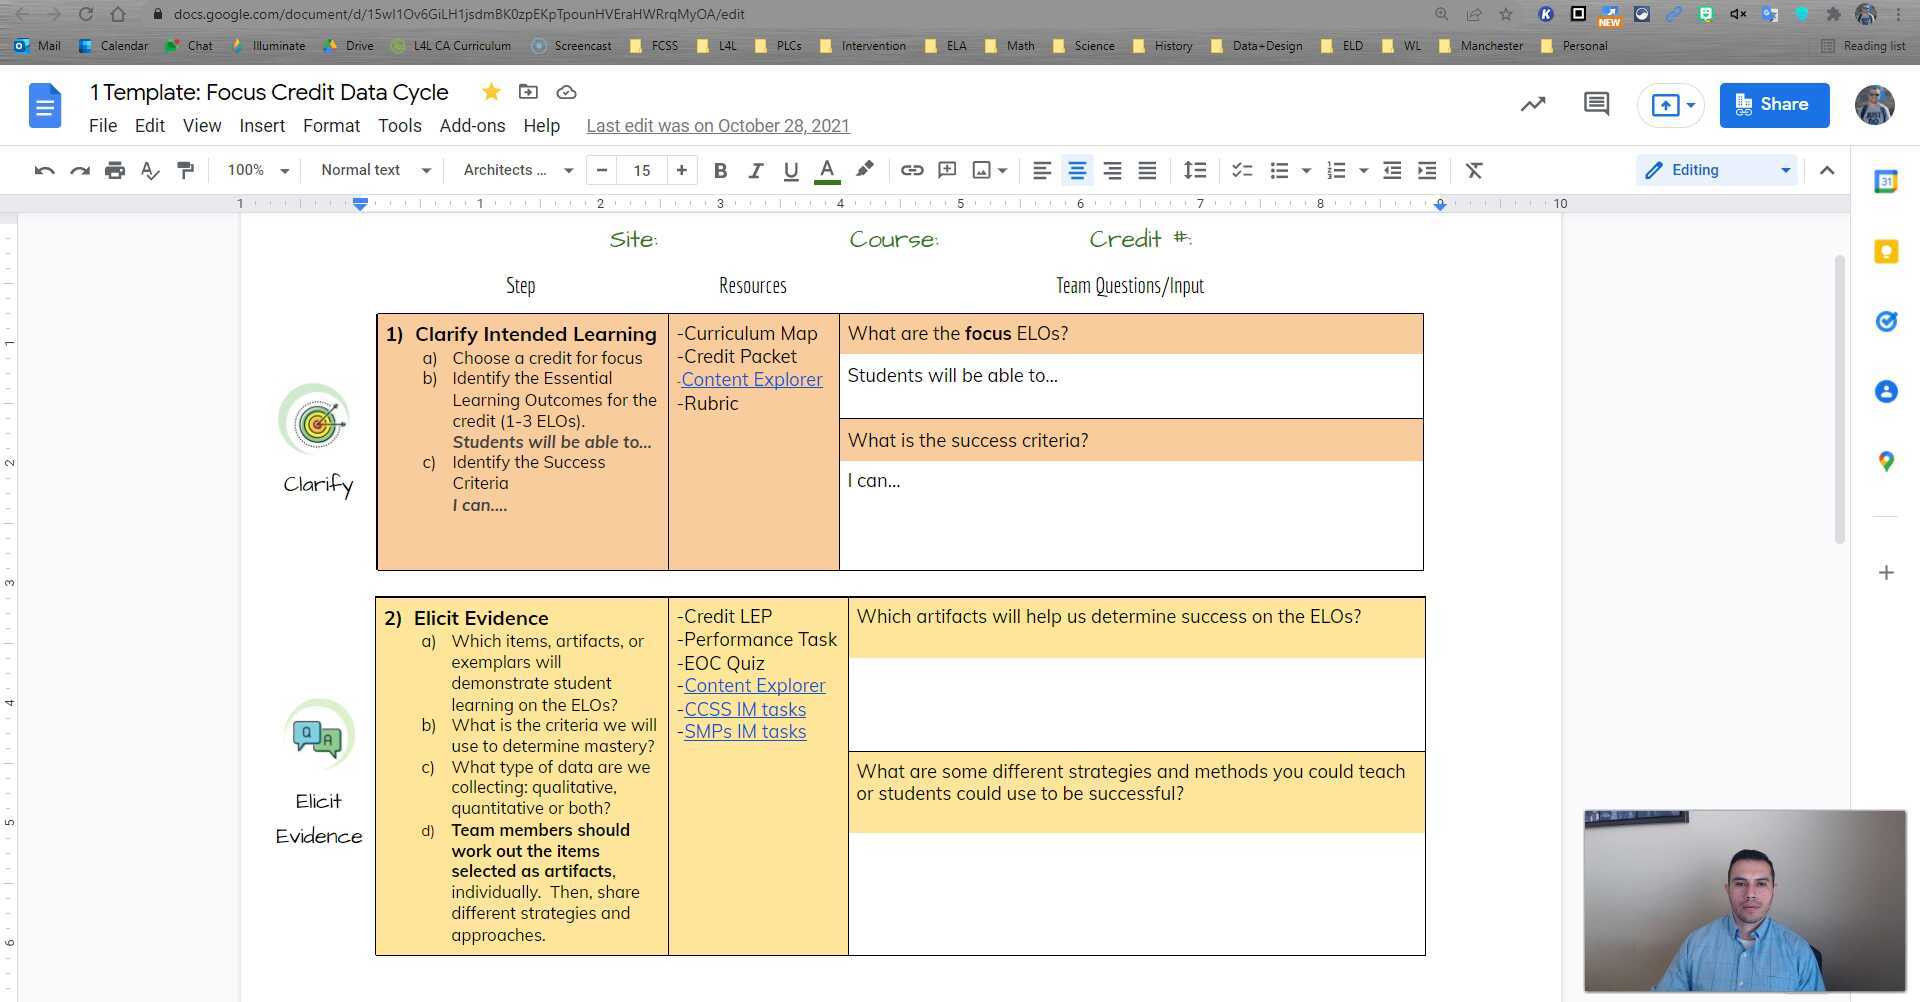Open the text color picker
The height and width of the screenshot is (1002, 1920).
click(826, 171)
